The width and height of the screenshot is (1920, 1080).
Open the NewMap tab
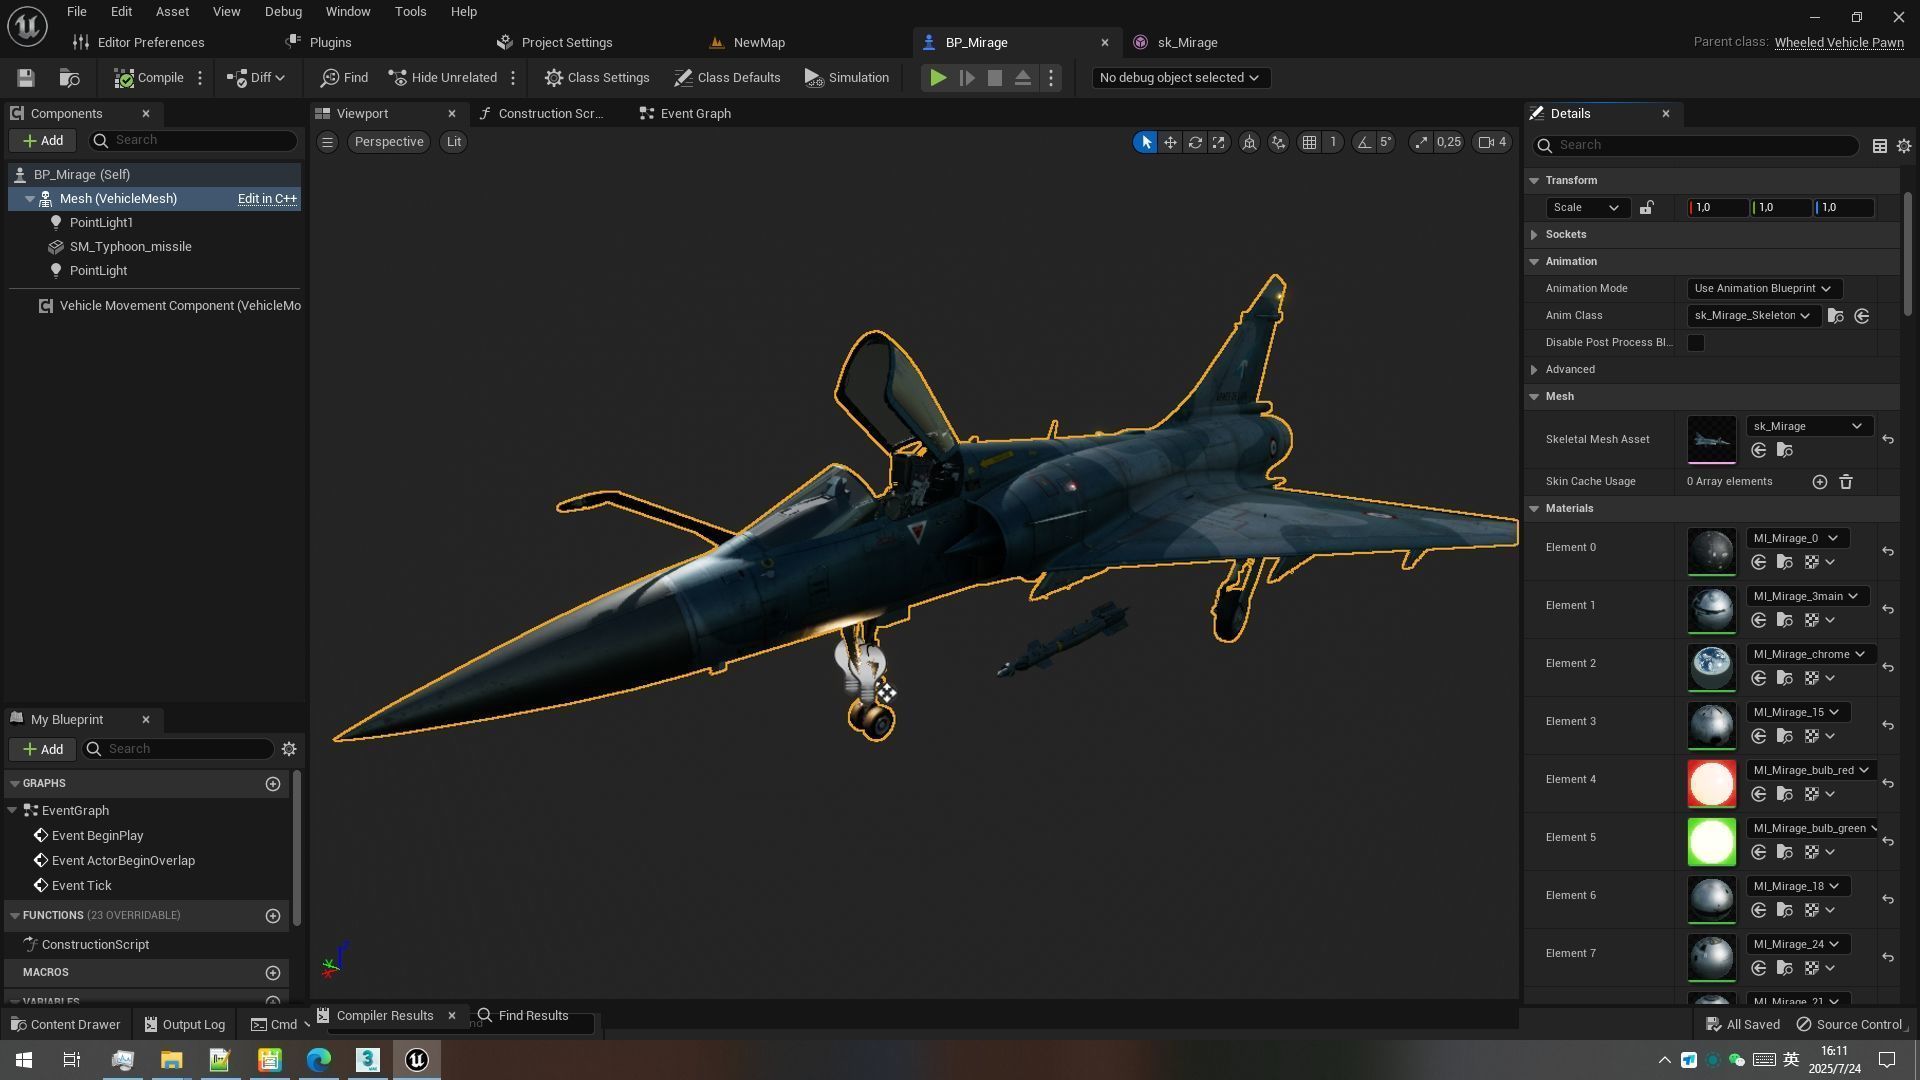(x=748, y=43)
